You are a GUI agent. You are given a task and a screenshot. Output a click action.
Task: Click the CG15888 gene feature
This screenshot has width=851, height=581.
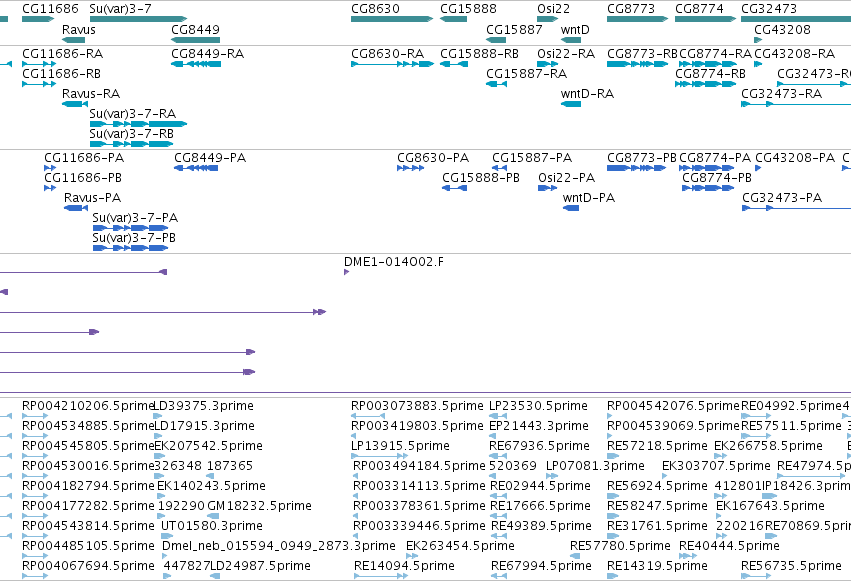pos(453,19)
